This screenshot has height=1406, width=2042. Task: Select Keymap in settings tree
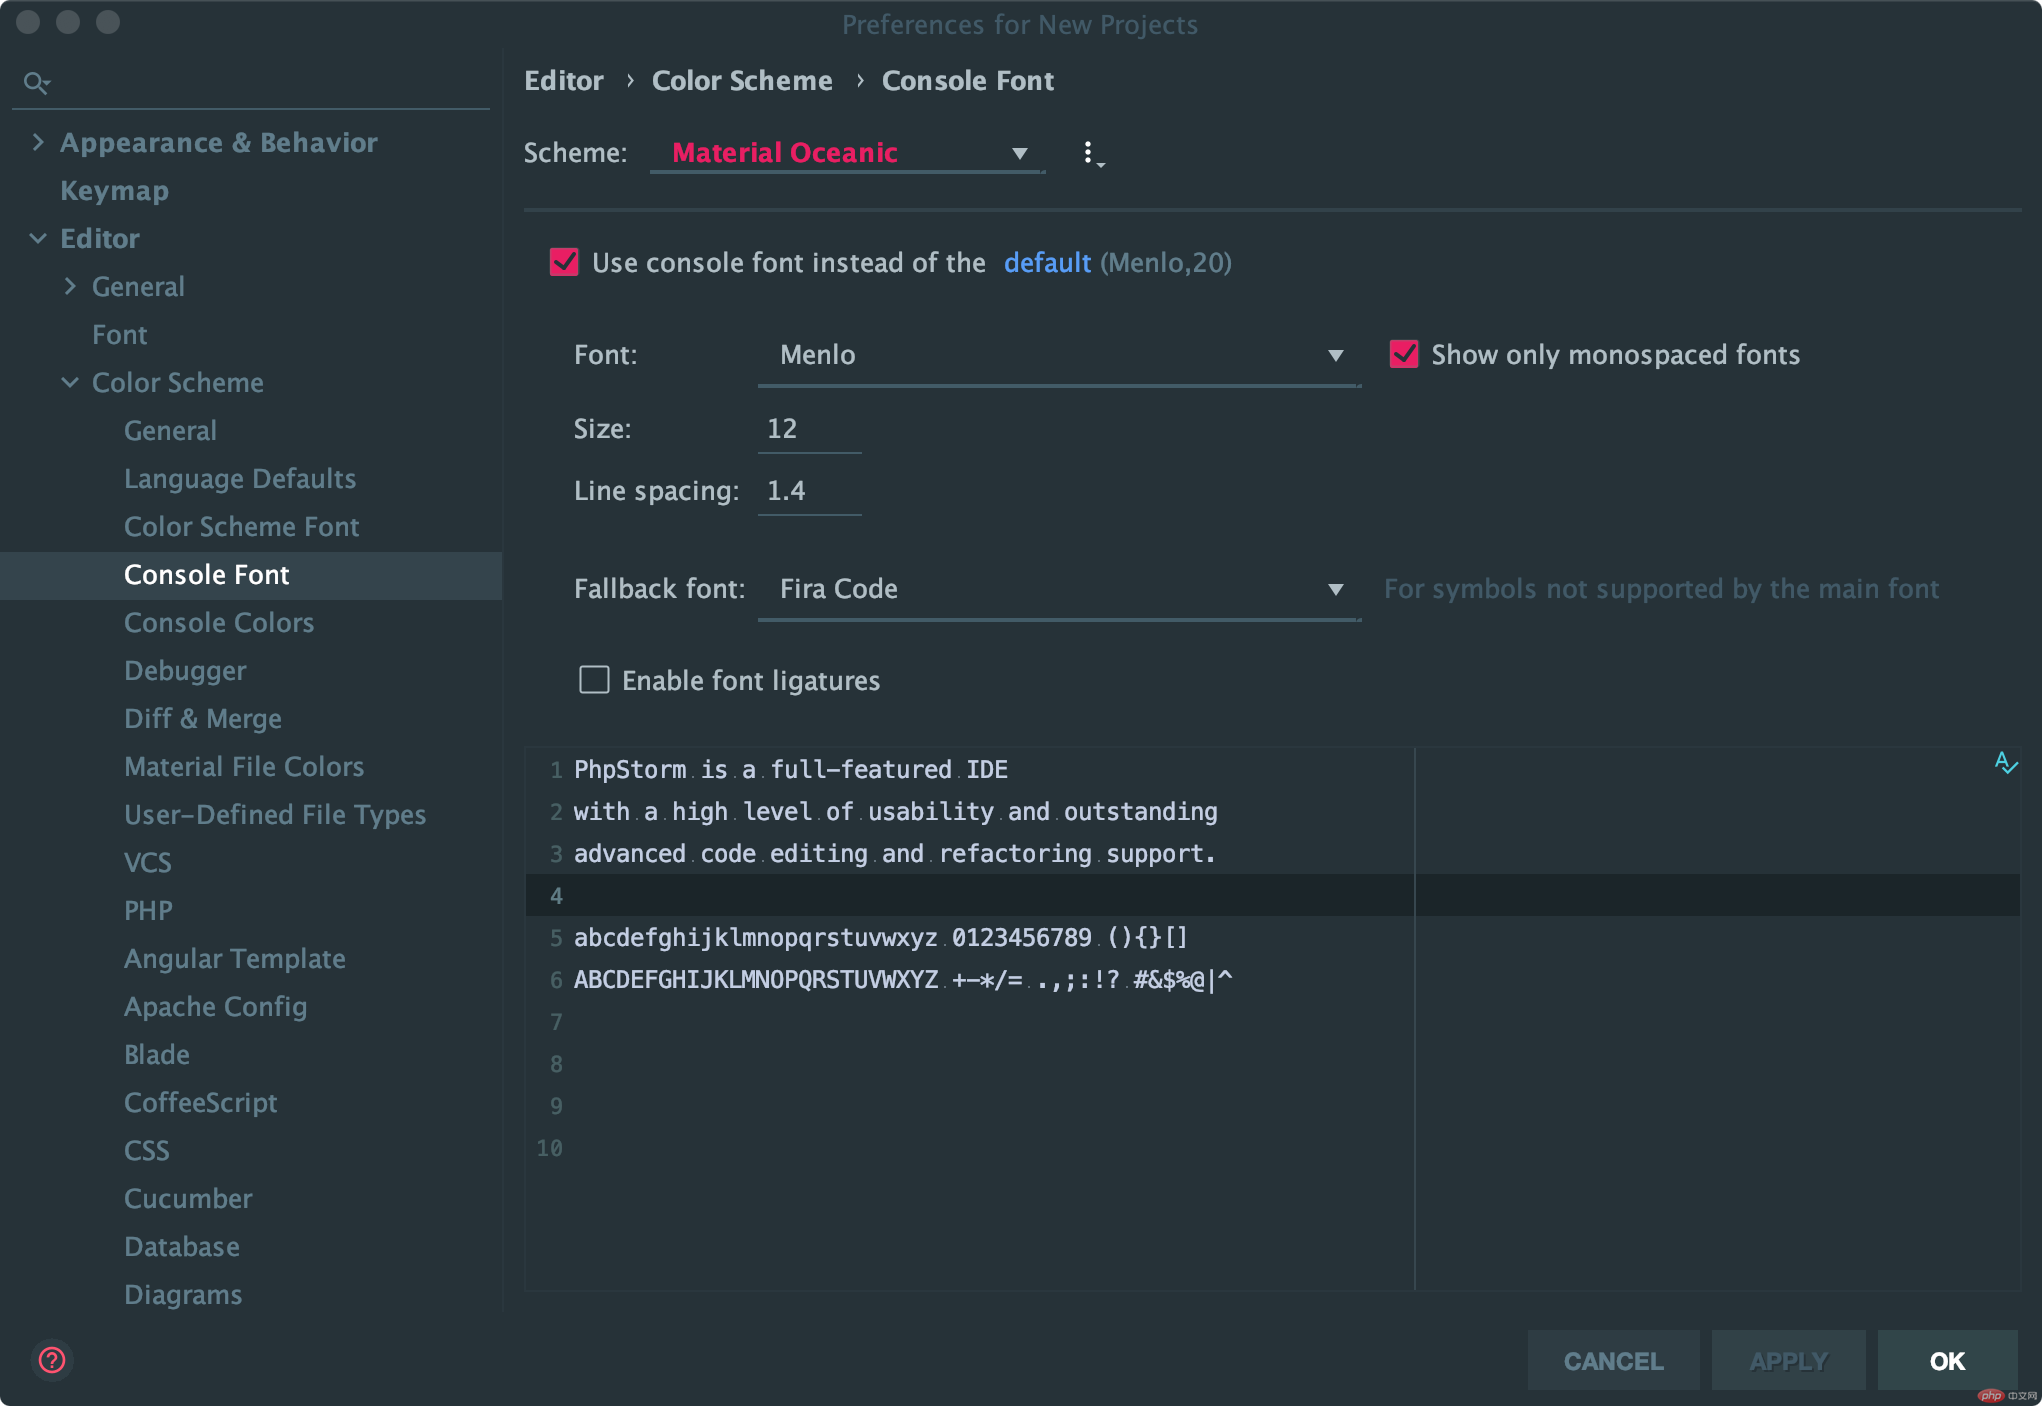[114, 190]
